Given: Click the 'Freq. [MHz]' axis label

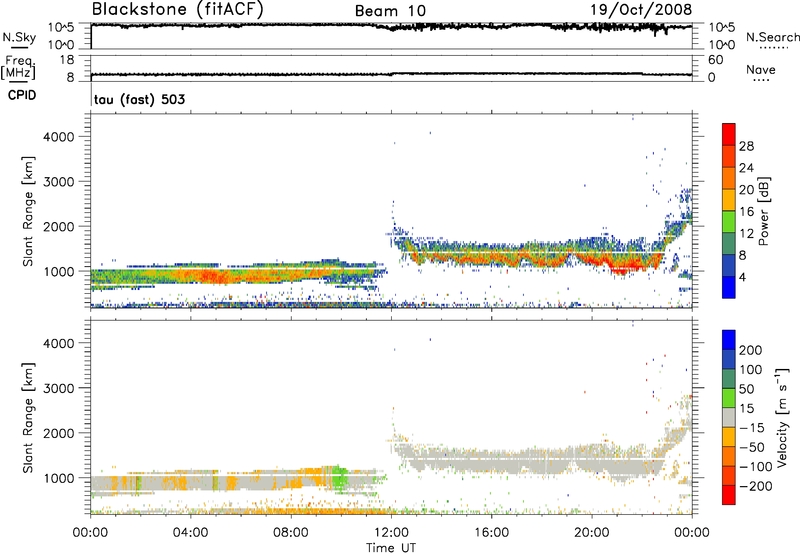Looking at the screenshot, I should [x=18, y=68].
